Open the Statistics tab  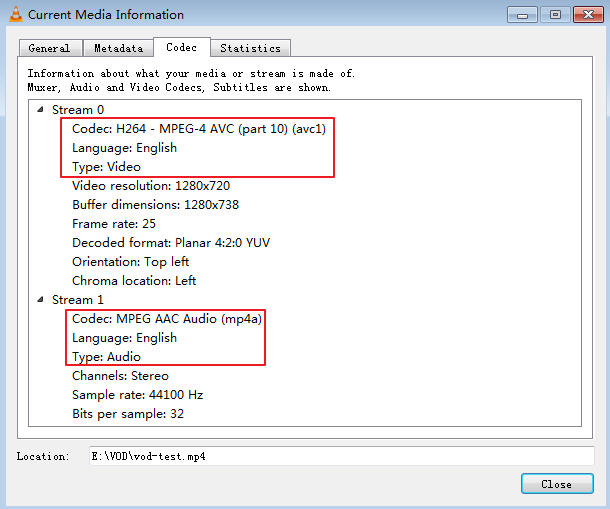251,48
